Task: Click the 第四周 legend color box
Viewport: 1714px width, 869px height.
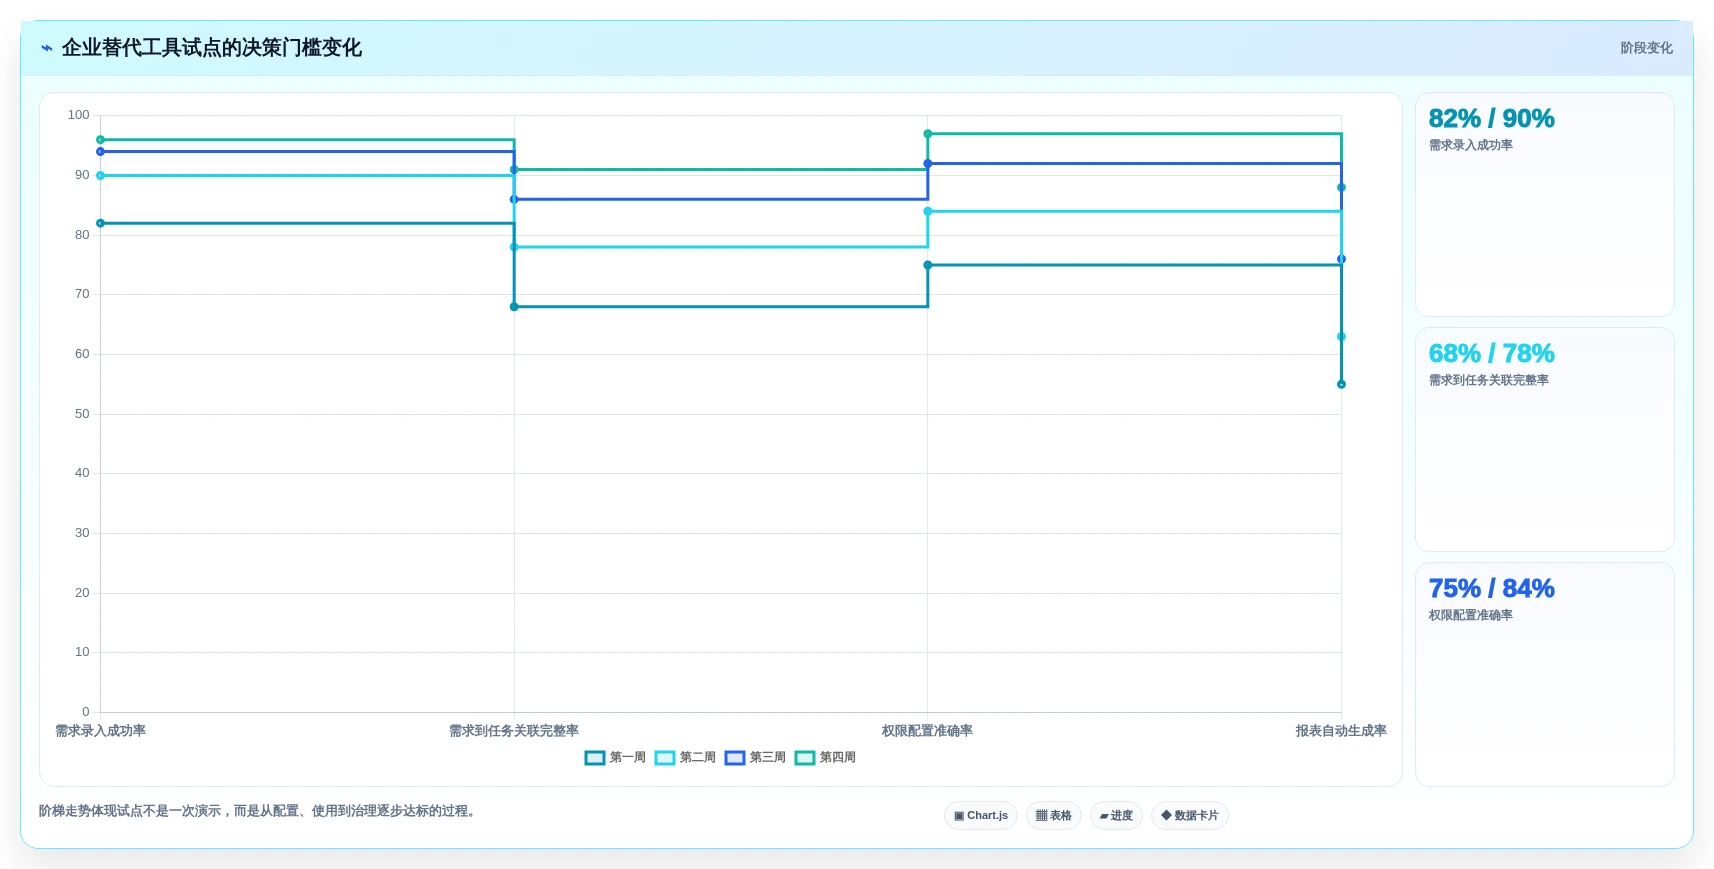Action: (805, 758)
